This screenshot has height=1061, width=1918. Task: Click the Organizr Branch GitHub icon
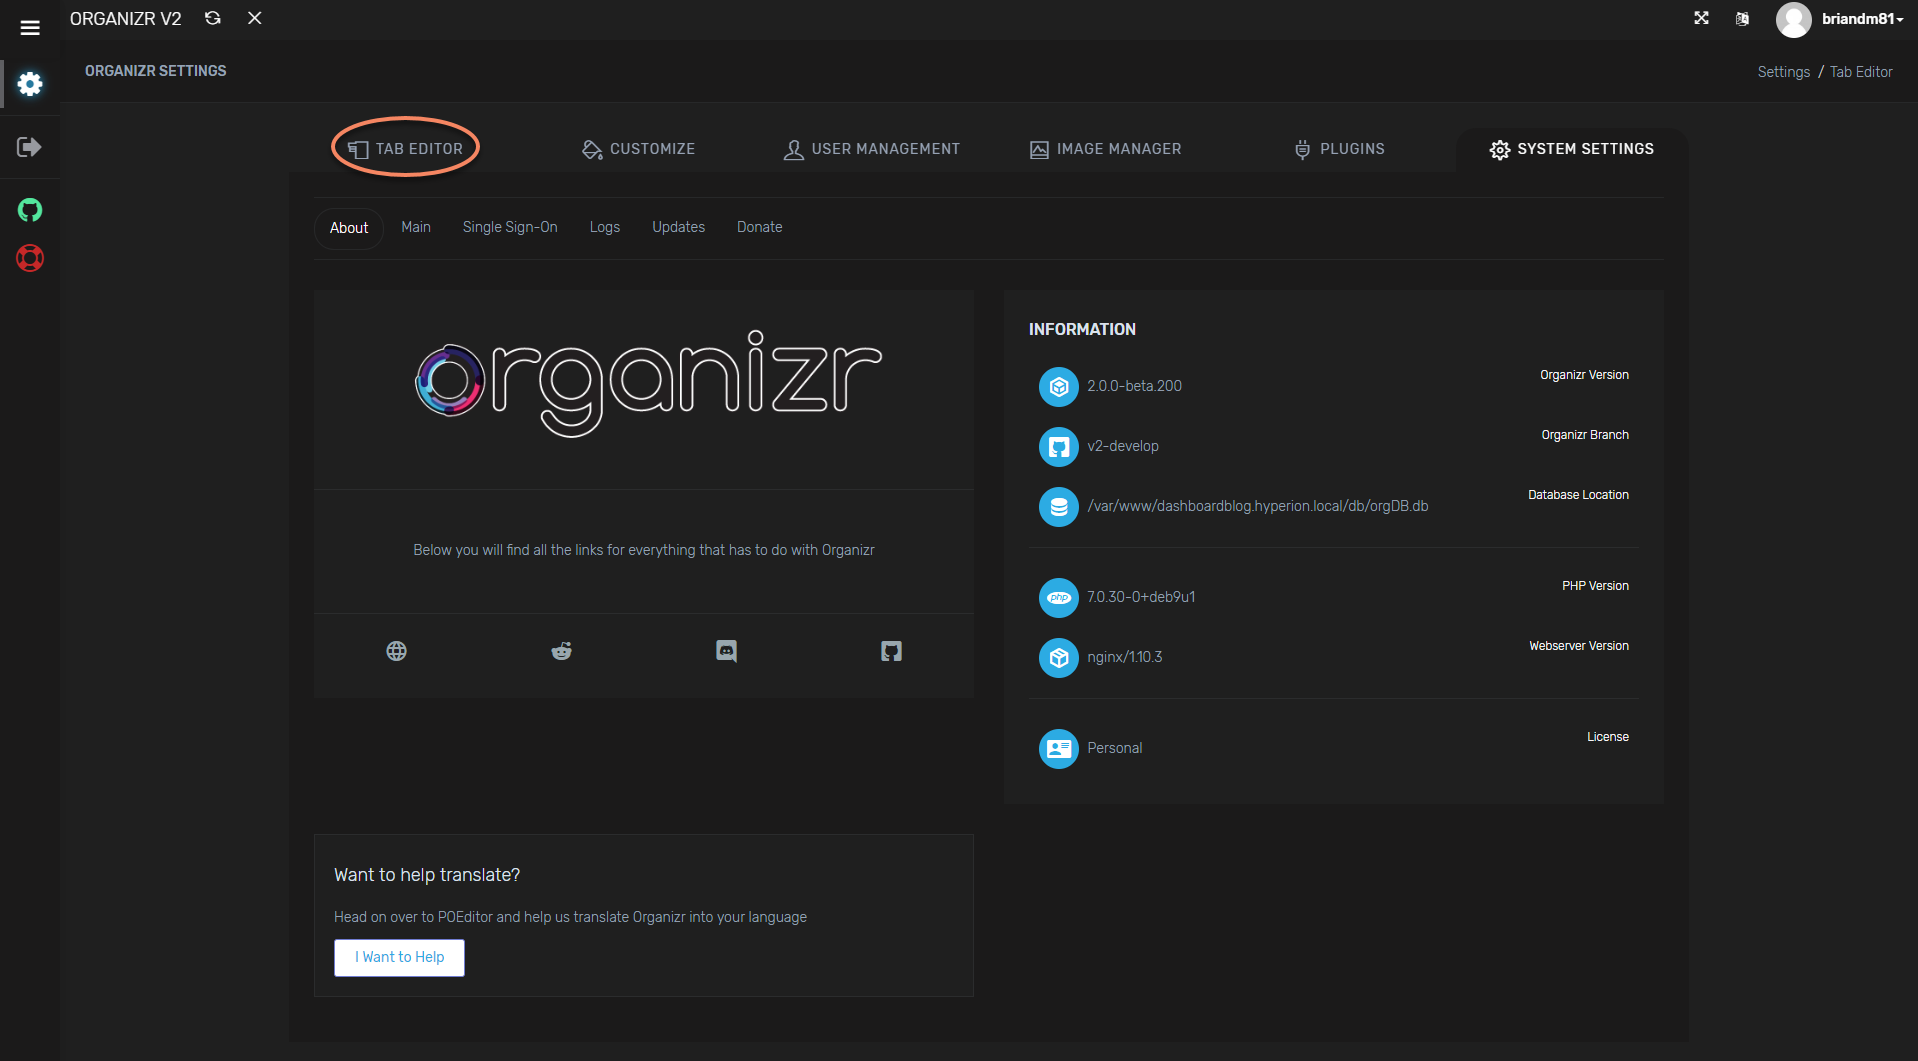[x=1058, y=447]
